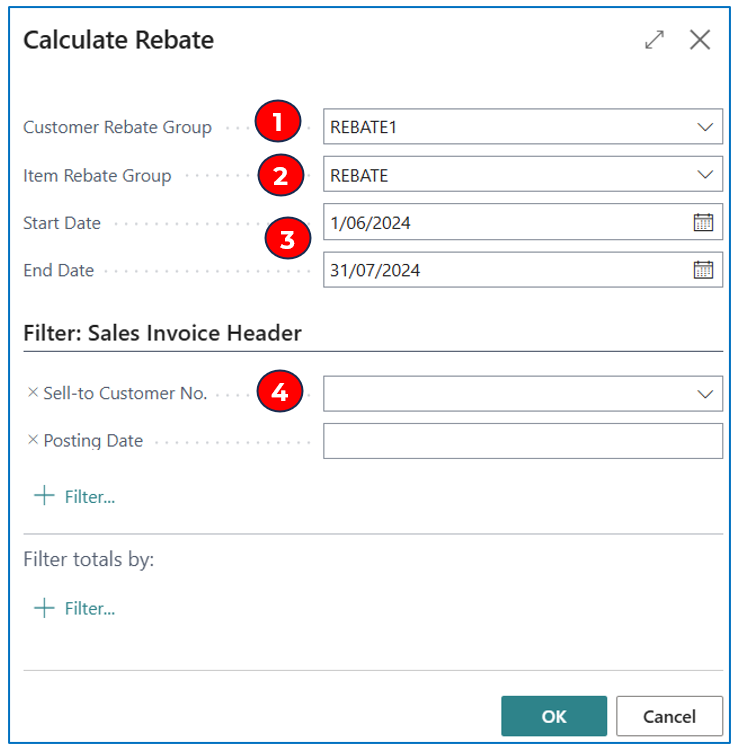This screenshot has width=738, height=749.
Task: Open the Start Date calendar picker
Action: coord(703,222)
